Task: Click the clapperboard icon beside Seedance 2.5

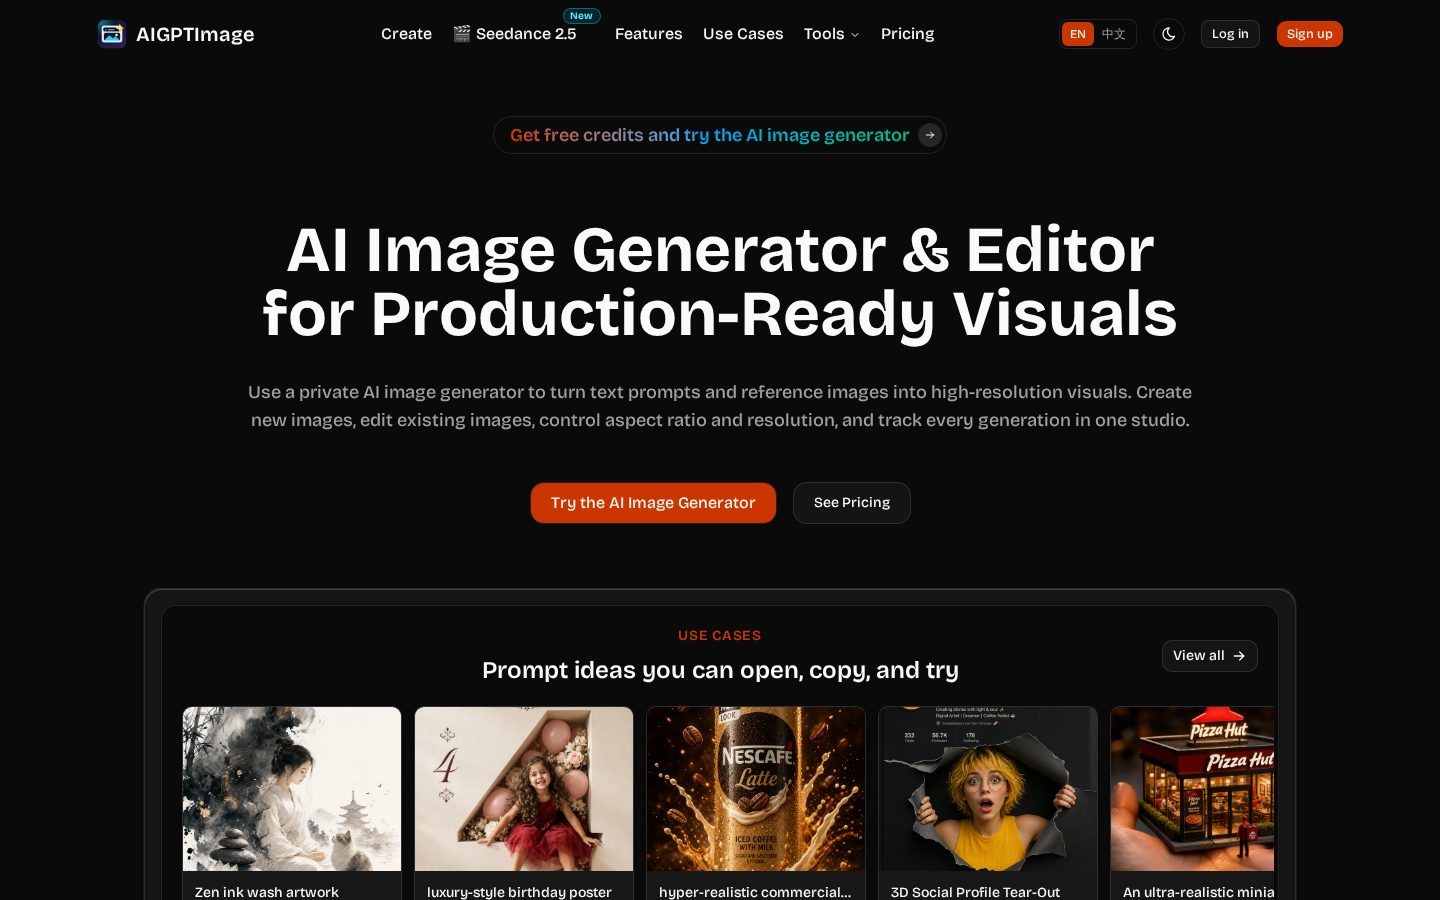Action: point(461,34)
